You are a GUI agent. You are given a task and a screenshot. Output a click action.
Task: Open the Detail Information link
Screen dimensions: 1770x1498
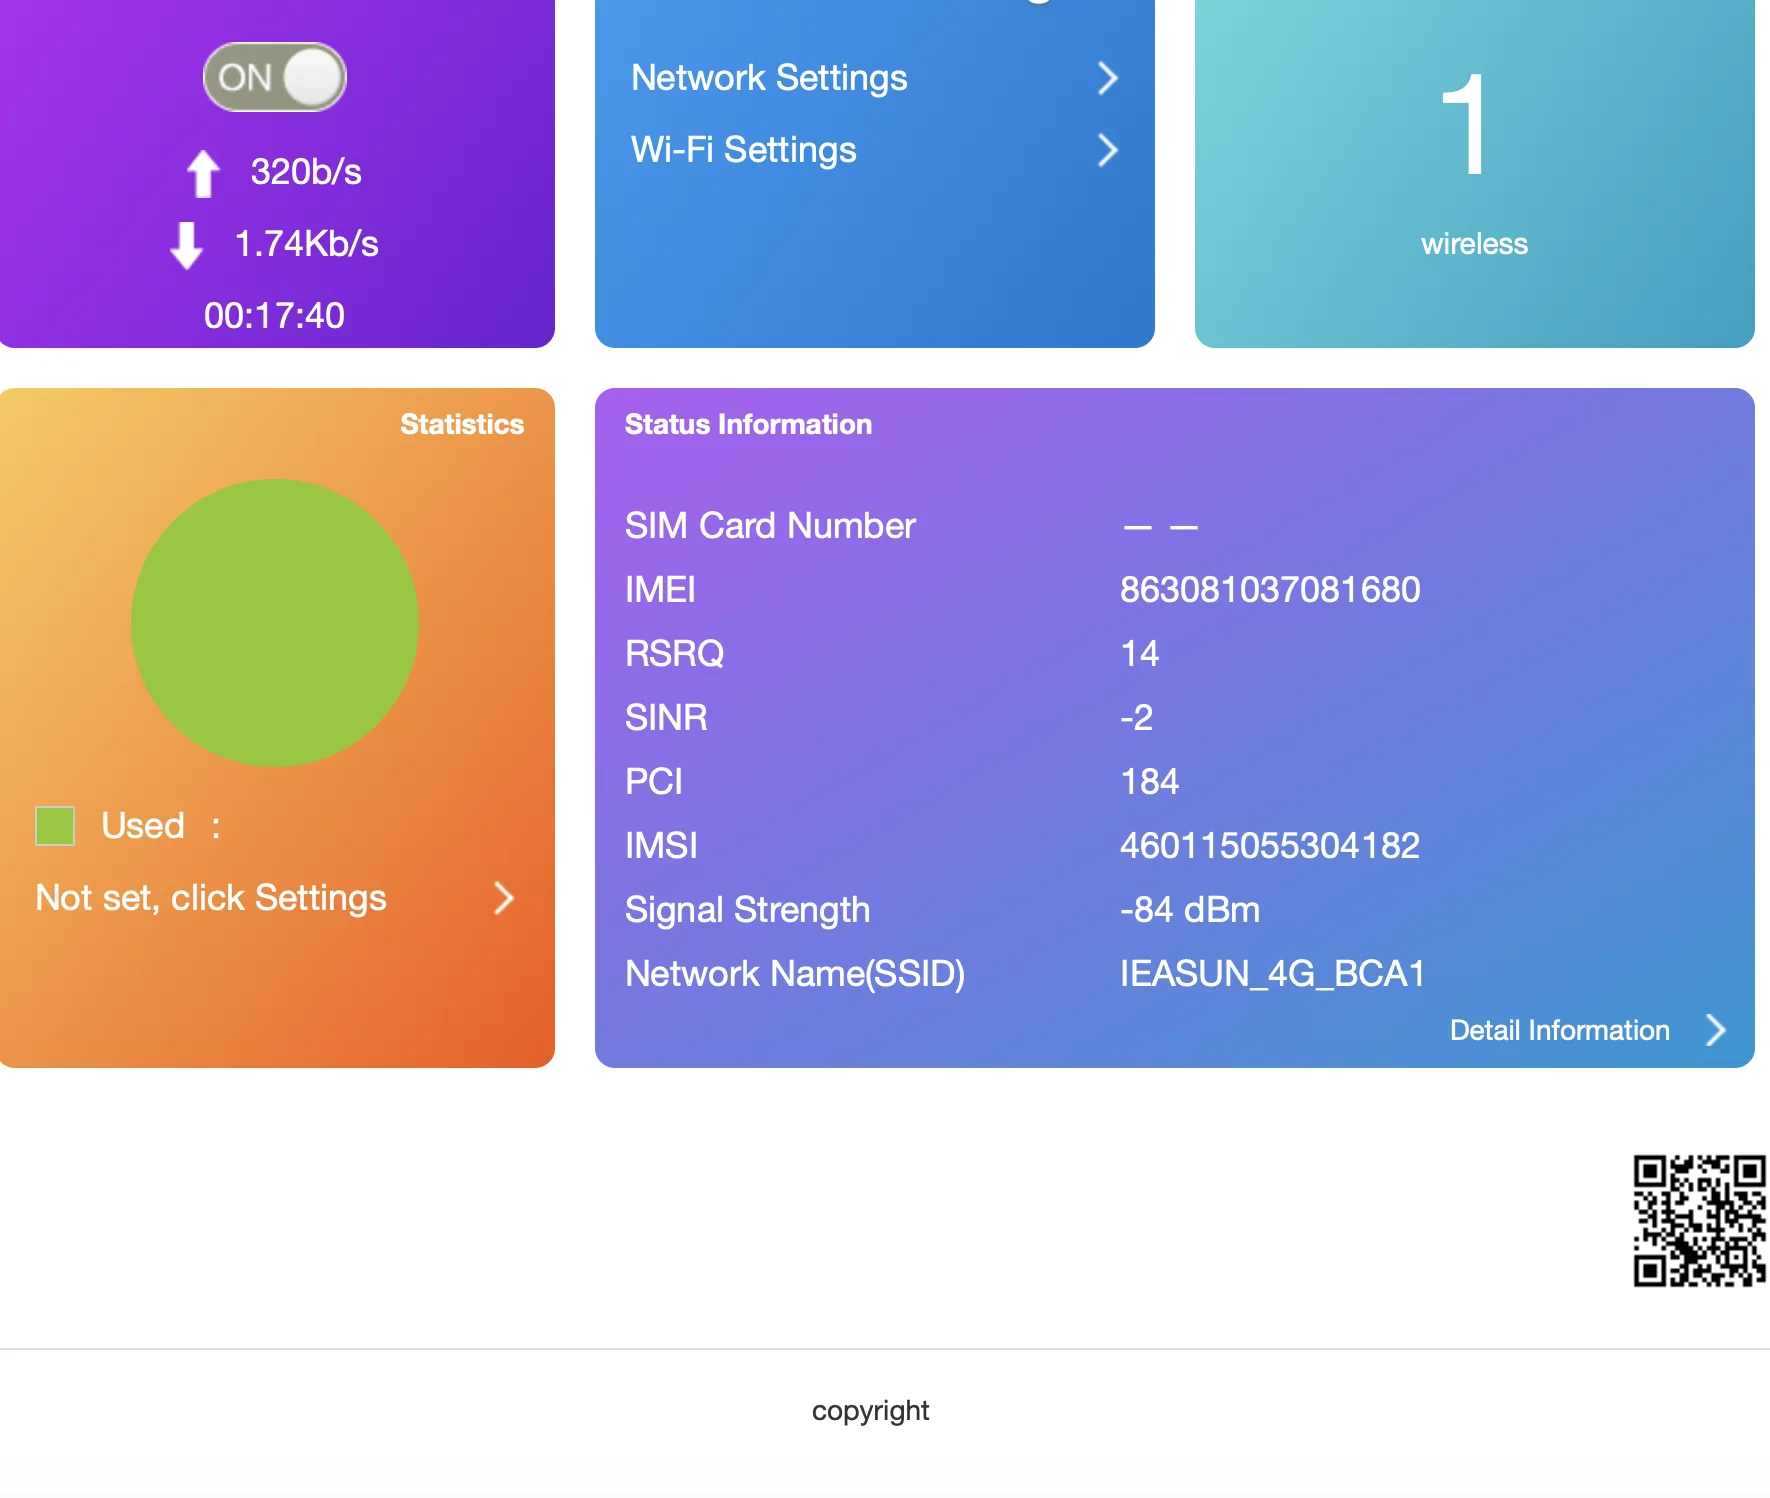pos(1559,1030)
